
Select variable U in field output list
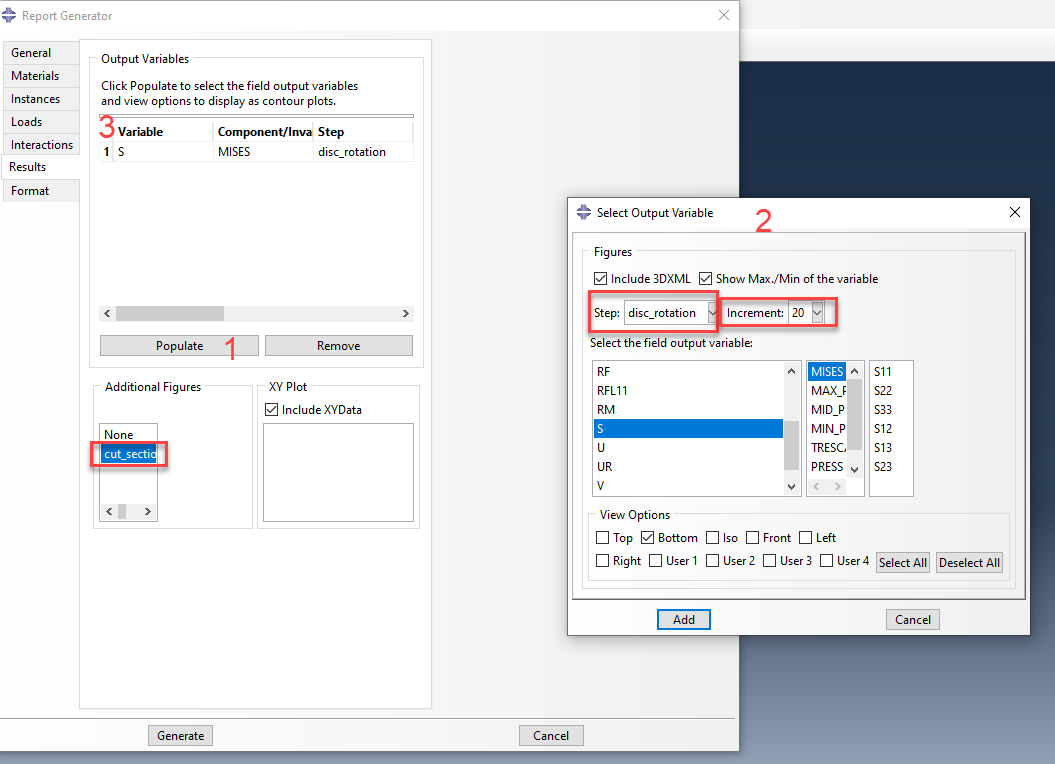pyautogui.click(x=601, y=448)
